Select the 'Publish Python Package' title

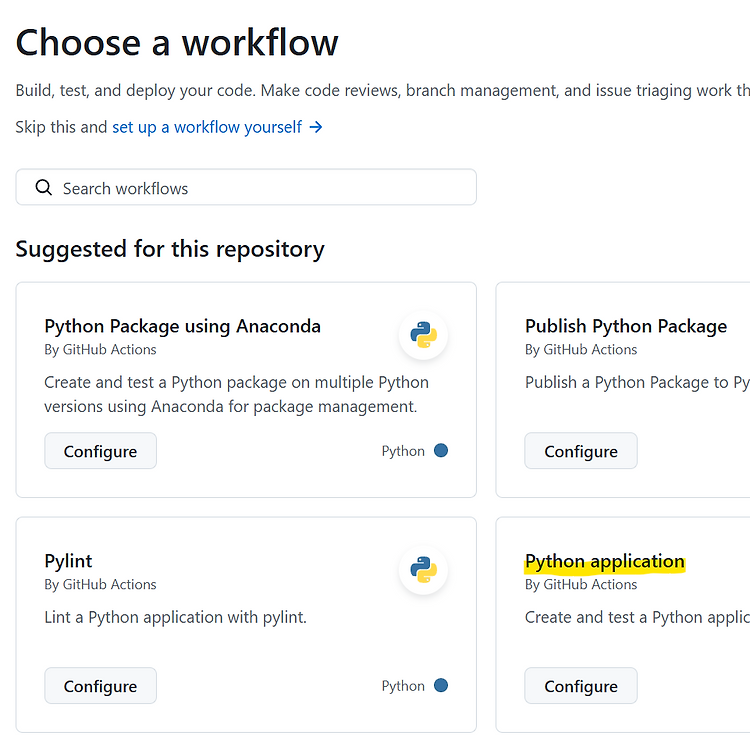[626, 326]
